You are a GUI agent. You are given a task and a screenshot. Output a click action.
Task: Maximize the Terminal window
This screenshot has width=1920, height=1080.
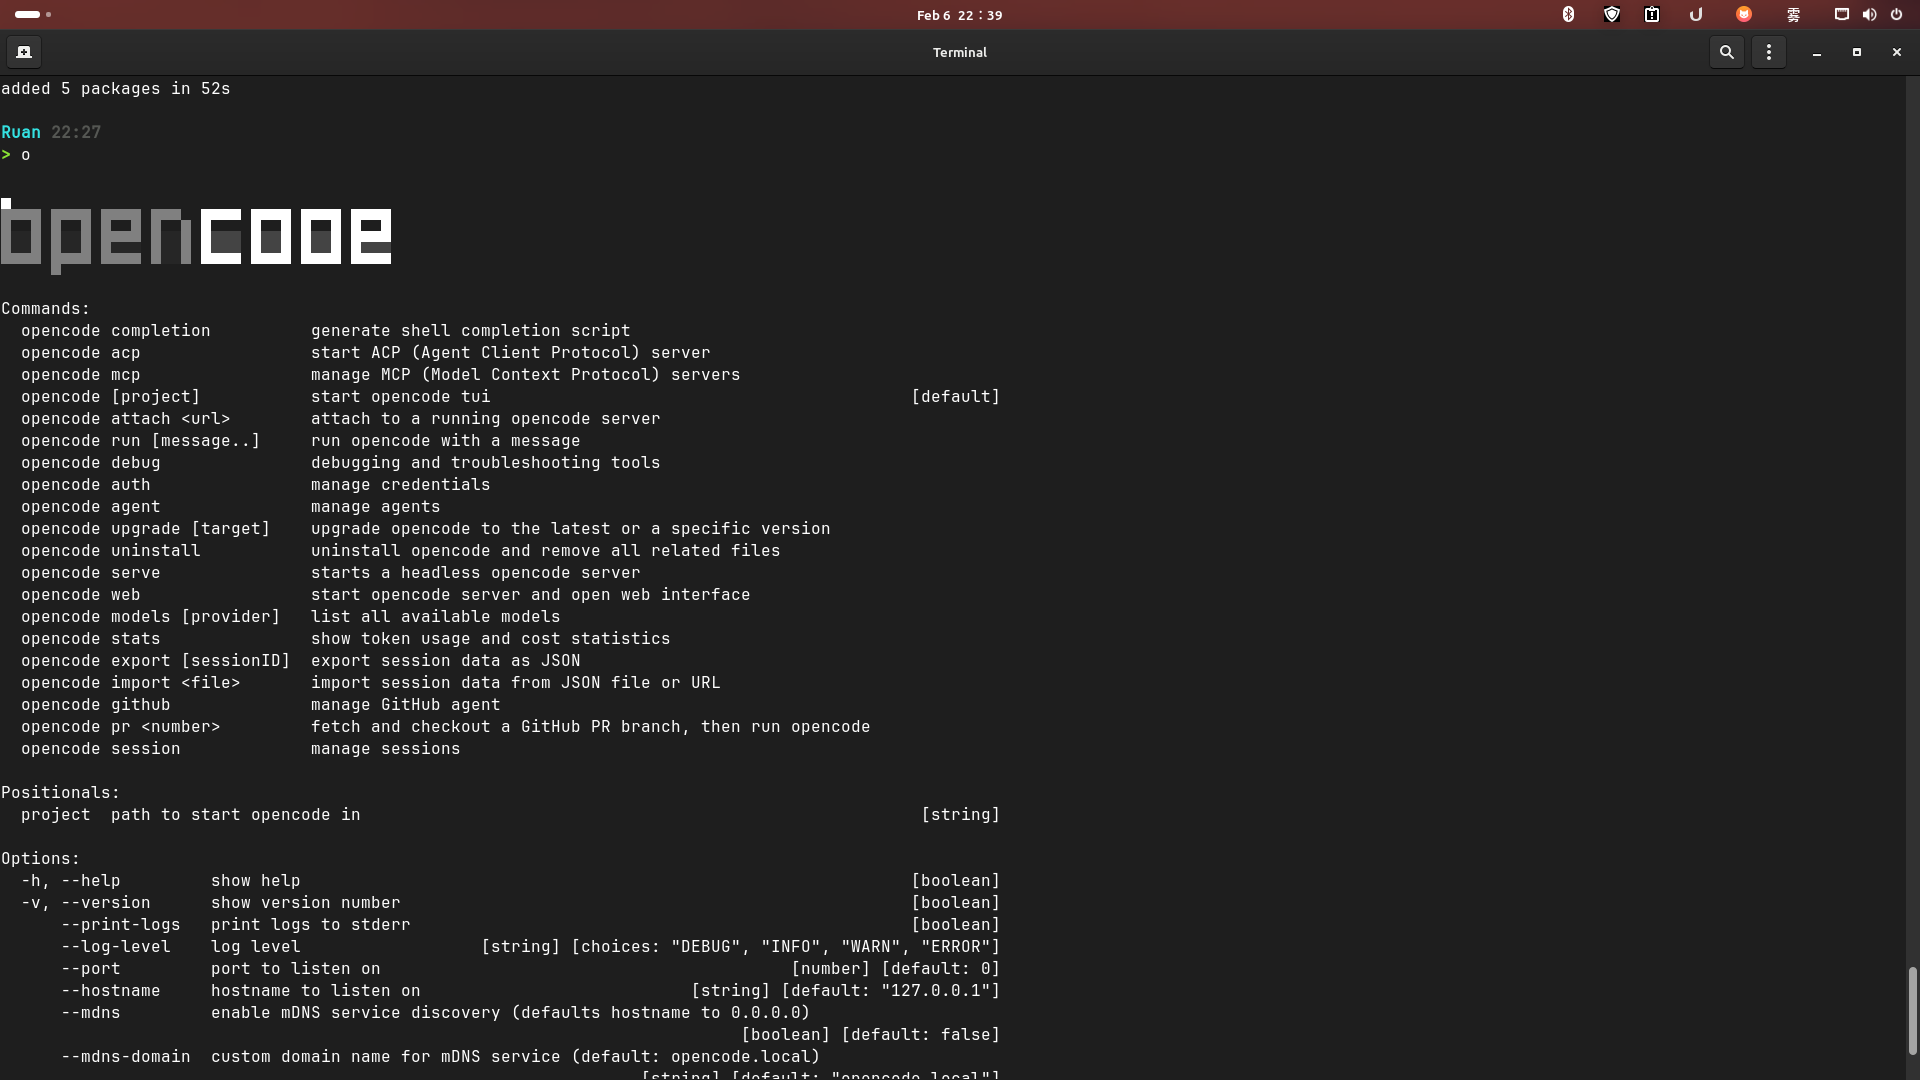(1856, 52)
